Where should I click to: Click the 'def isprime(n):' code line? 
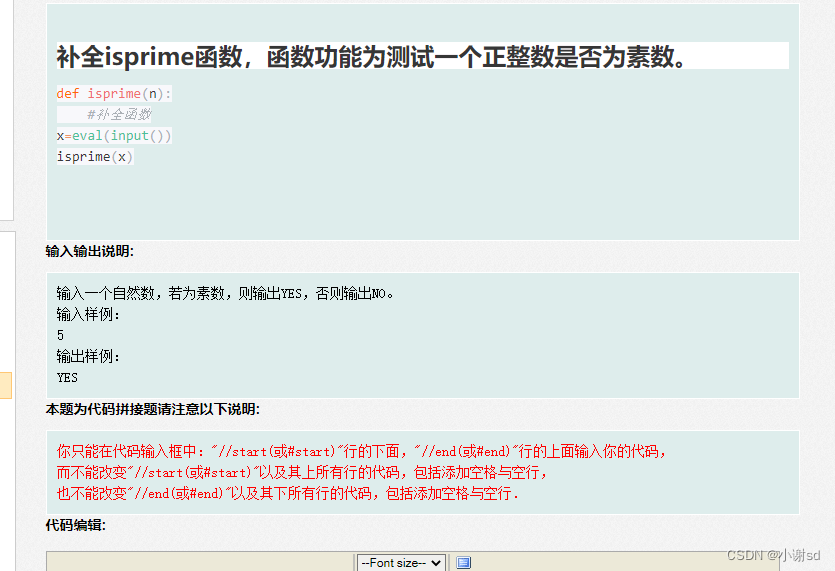[x=114, y=94]
